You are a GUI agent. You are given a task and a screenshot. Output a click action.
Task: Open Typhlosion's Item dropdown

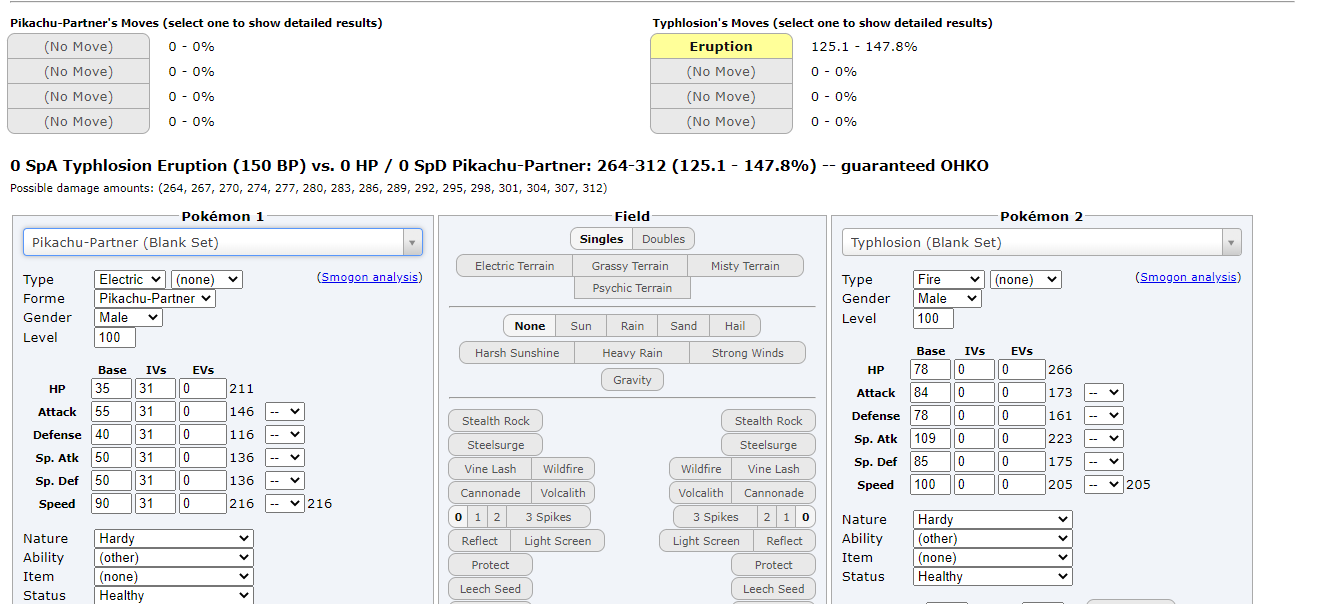[x=993, y=558]
